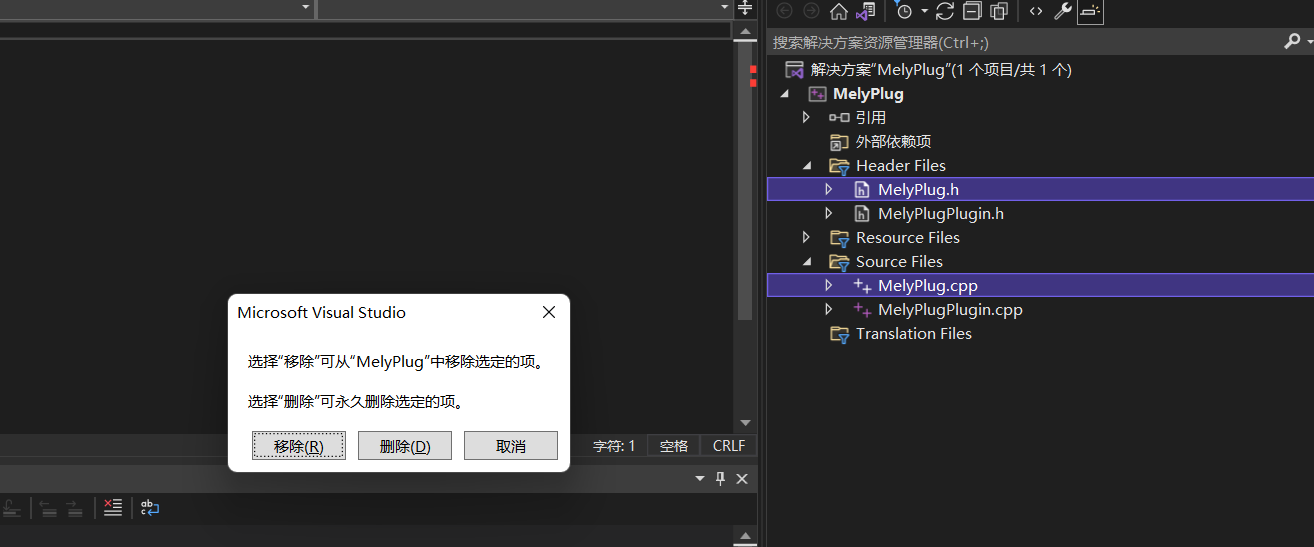Open the bottom panel window position dropdown
Image resolution: width=1314 pixels, height=547 pixels.
point(701,479)
